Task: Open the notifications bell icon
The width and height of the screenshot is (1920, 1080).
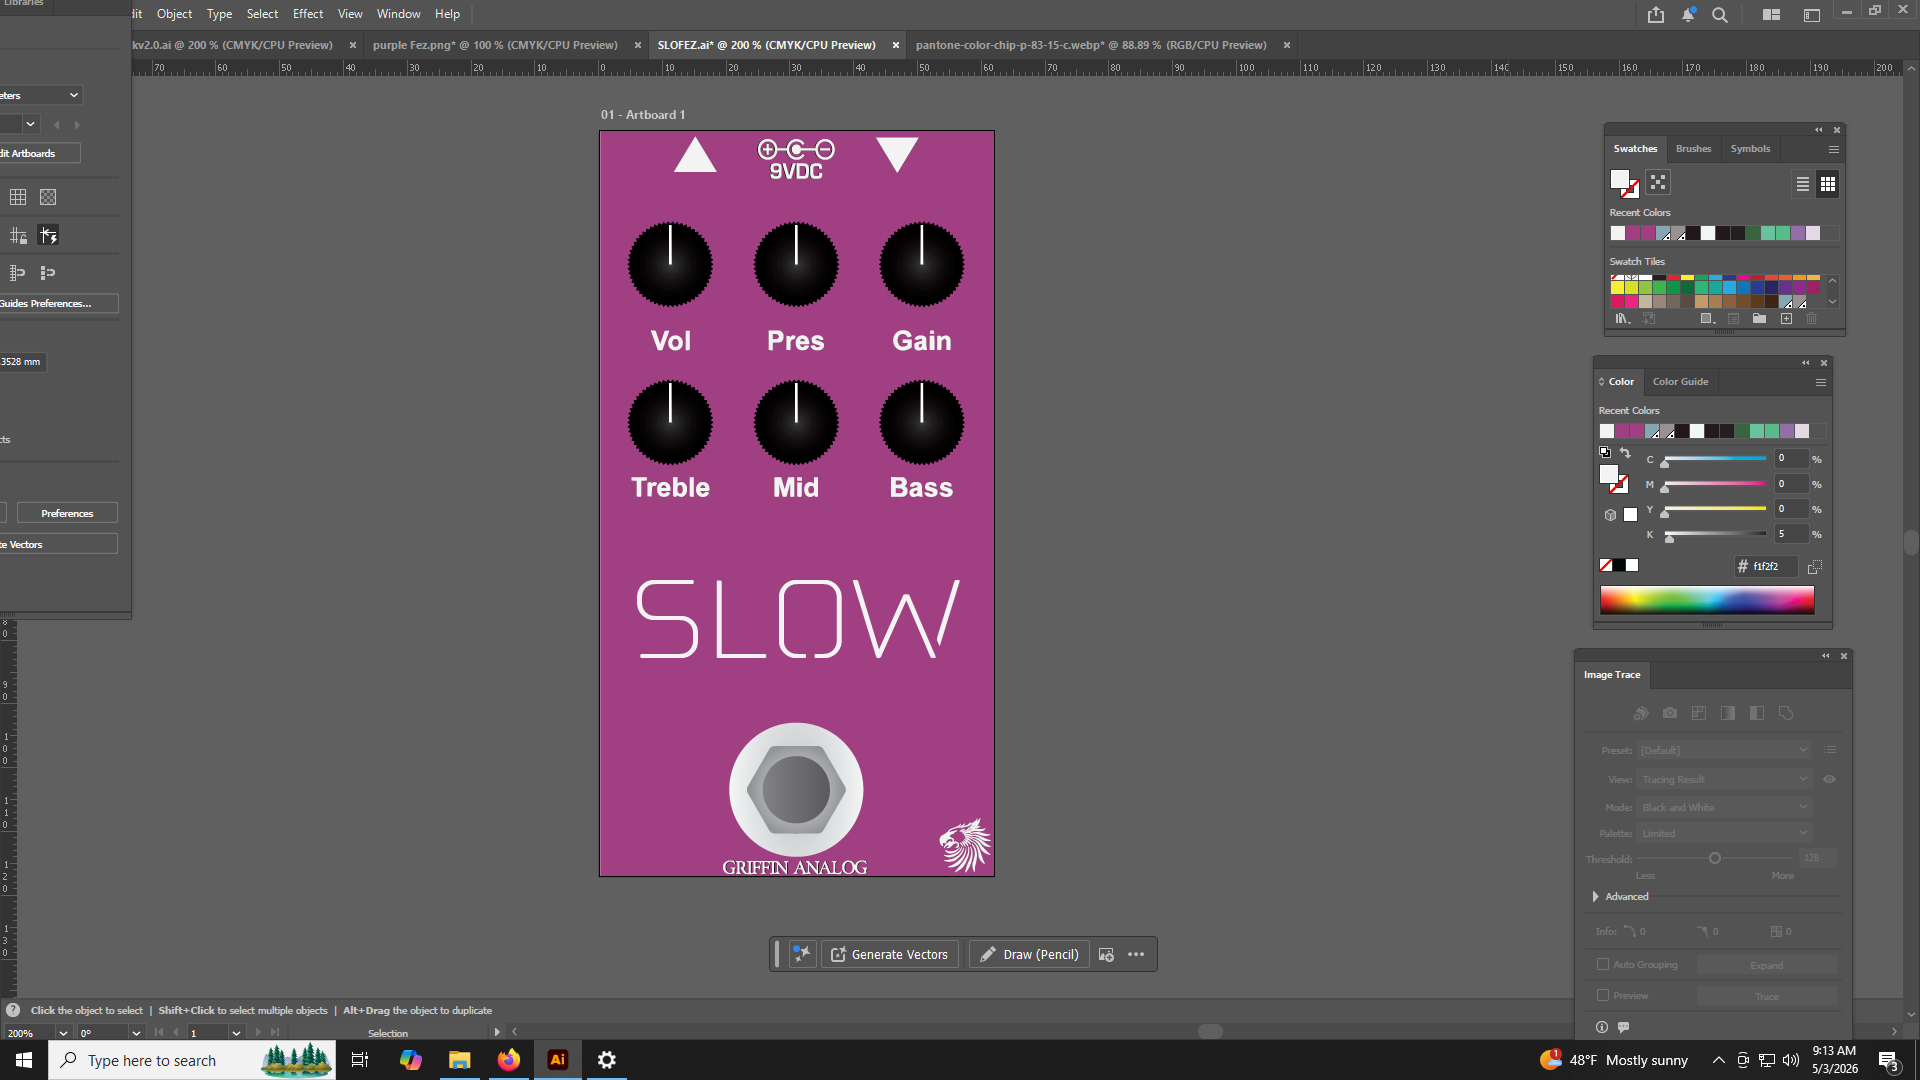Action: click(x=1688, y=14)
